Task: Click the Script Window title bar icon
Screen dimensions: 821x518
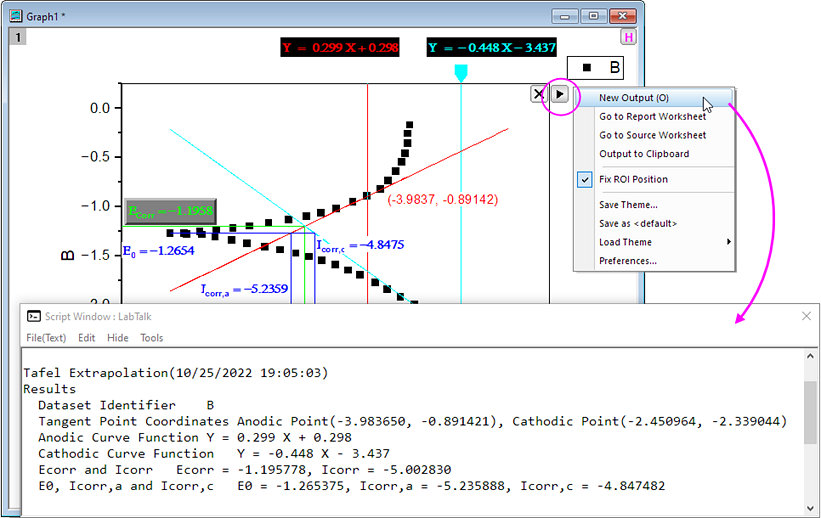Action: [x=33, y=315]
